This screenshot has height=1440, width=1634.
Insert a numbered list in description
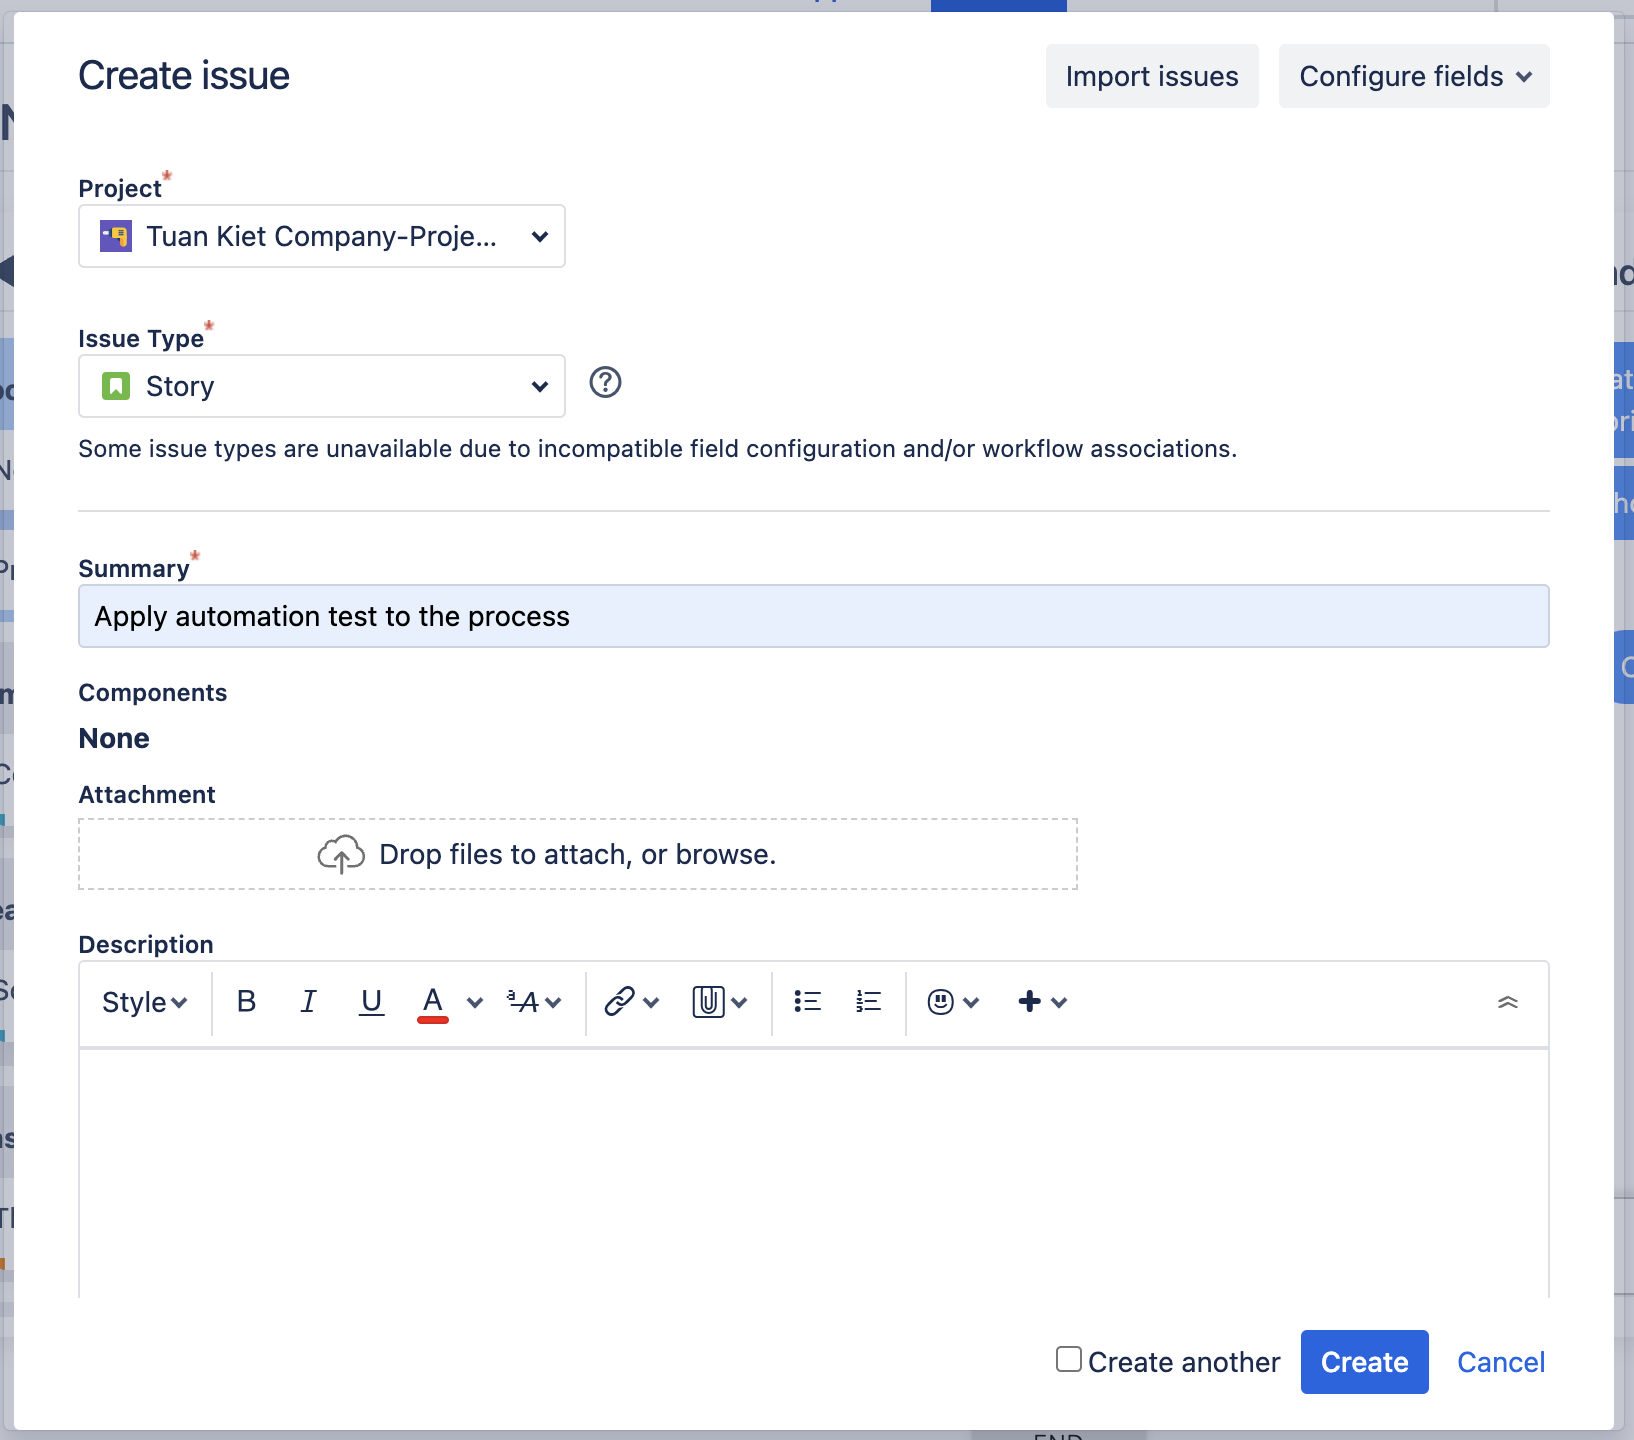[x=868, y=1001]
